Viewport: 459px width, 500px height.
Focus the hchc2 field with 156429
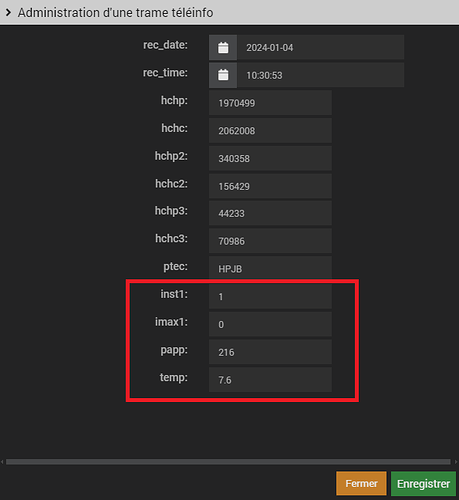[x=270, y=186]
